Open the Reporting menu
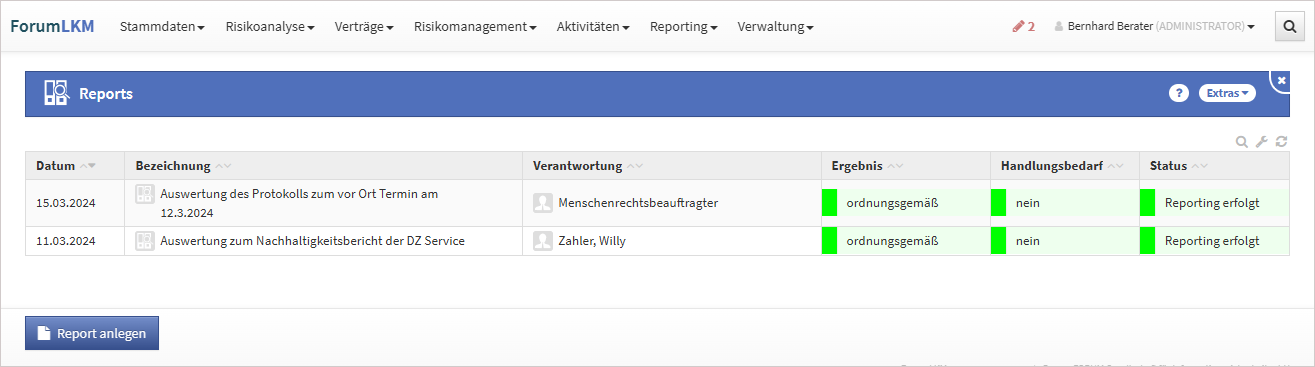The image size is (1315, 367). point(683,26)
